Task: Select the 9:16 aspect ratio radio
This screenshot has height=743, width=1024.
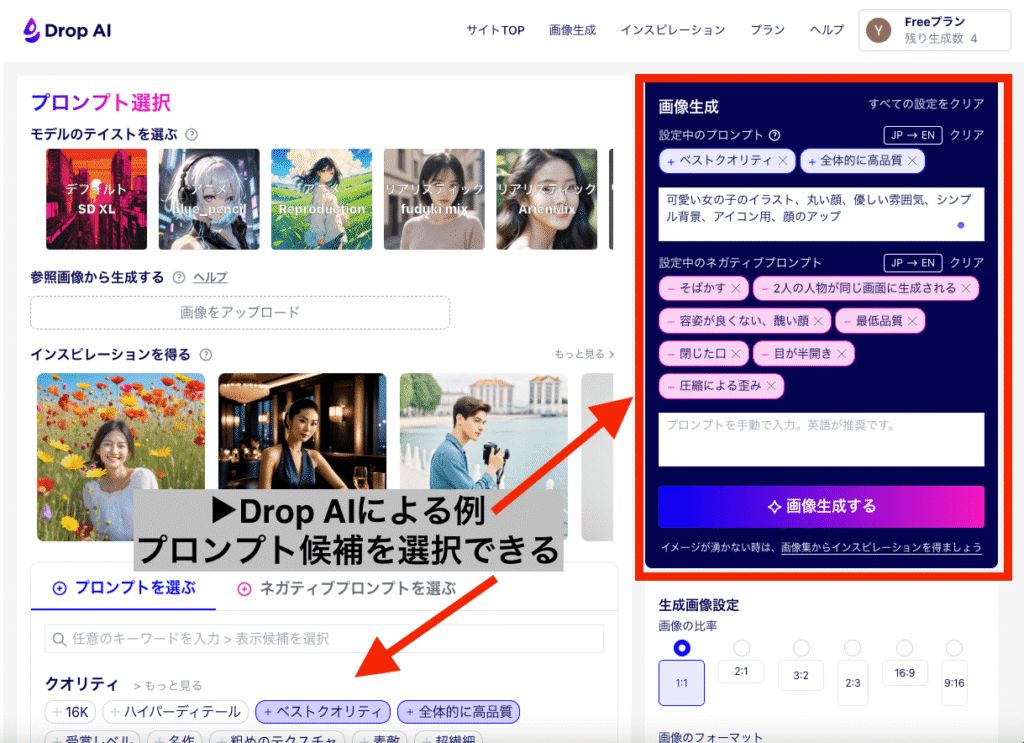Action: click(954, 648)
